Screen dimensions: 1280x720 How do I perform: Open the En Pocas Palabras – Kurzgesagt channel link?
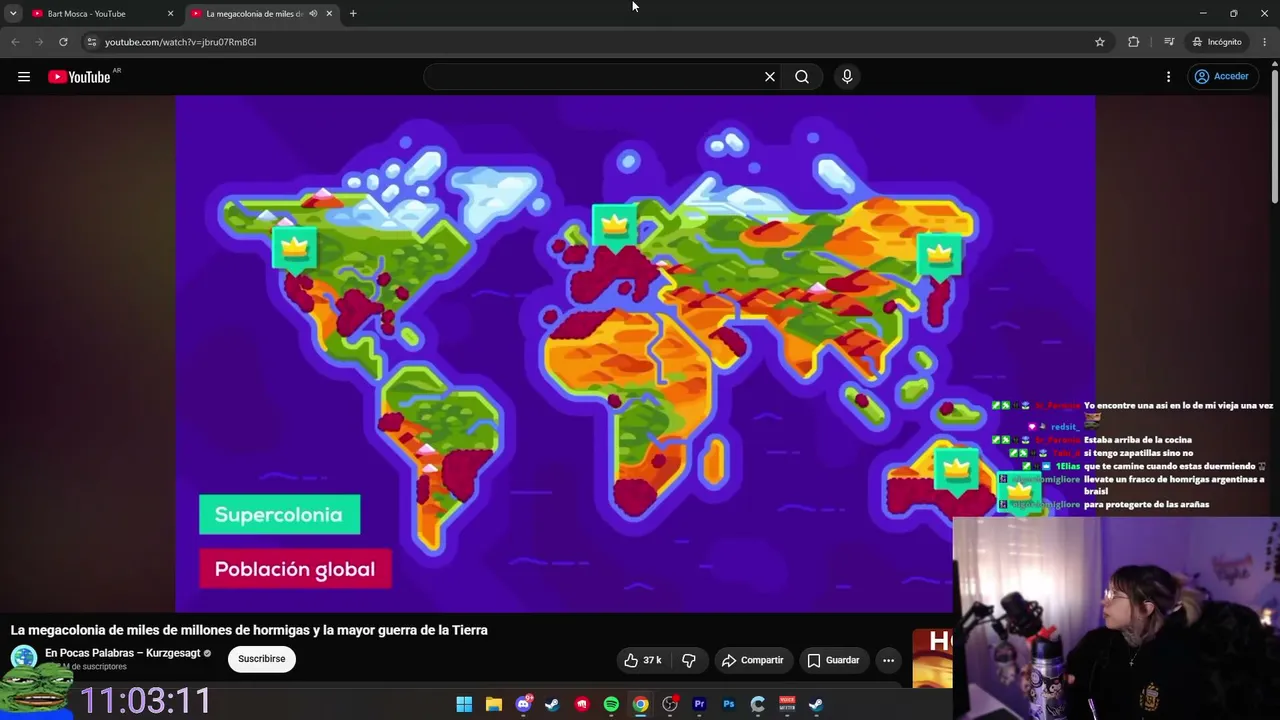coord(123,653)
